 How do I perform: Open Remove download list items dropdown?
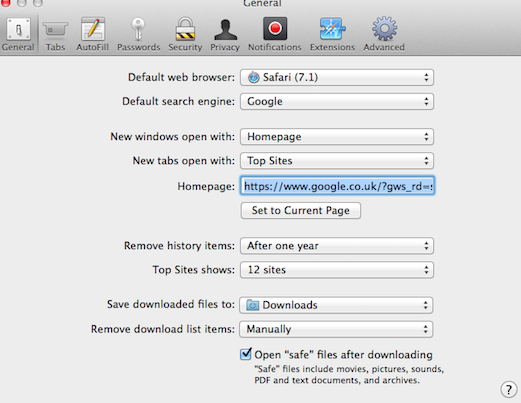[x=336, y=329]
